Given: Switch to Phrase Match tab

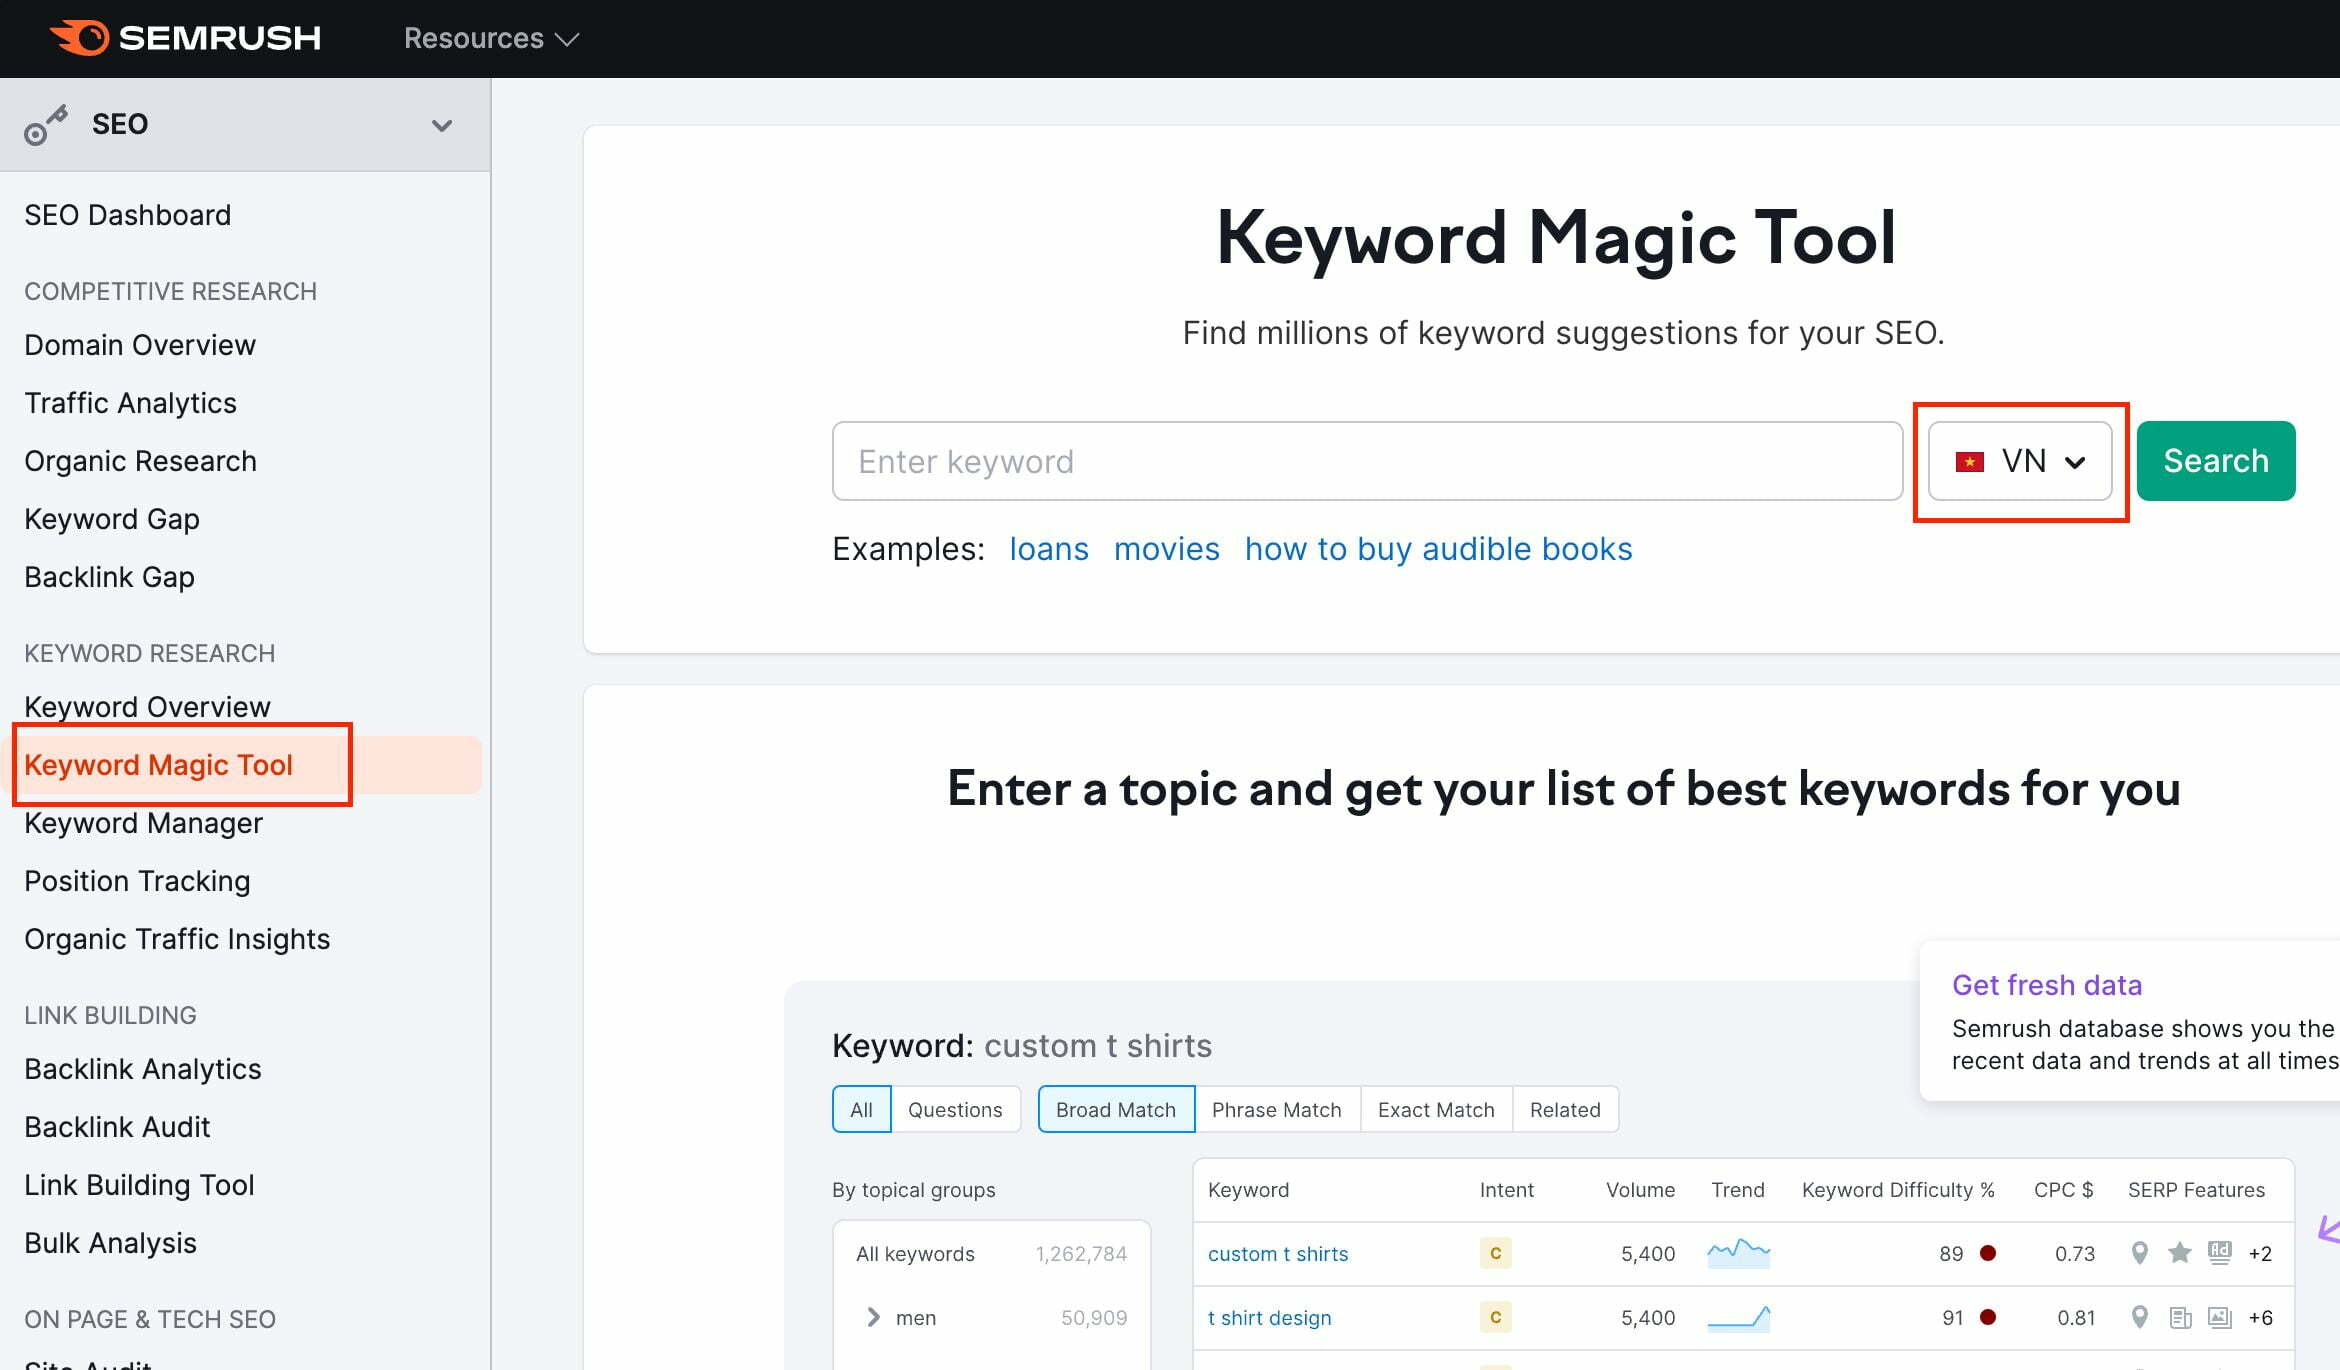Looking at the screenshot, I should pyautogui.click(x=1277, y=1109).
